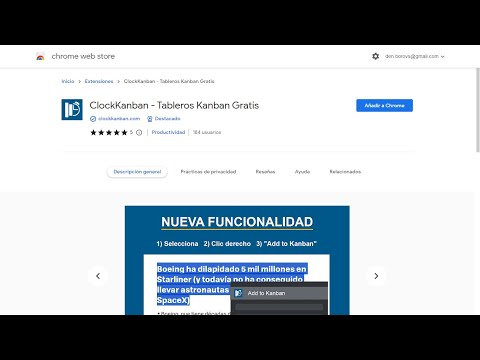480x360 pixels.
Task: Click the Chrome Web Store rainbow logo
Action: coord(40,57)
